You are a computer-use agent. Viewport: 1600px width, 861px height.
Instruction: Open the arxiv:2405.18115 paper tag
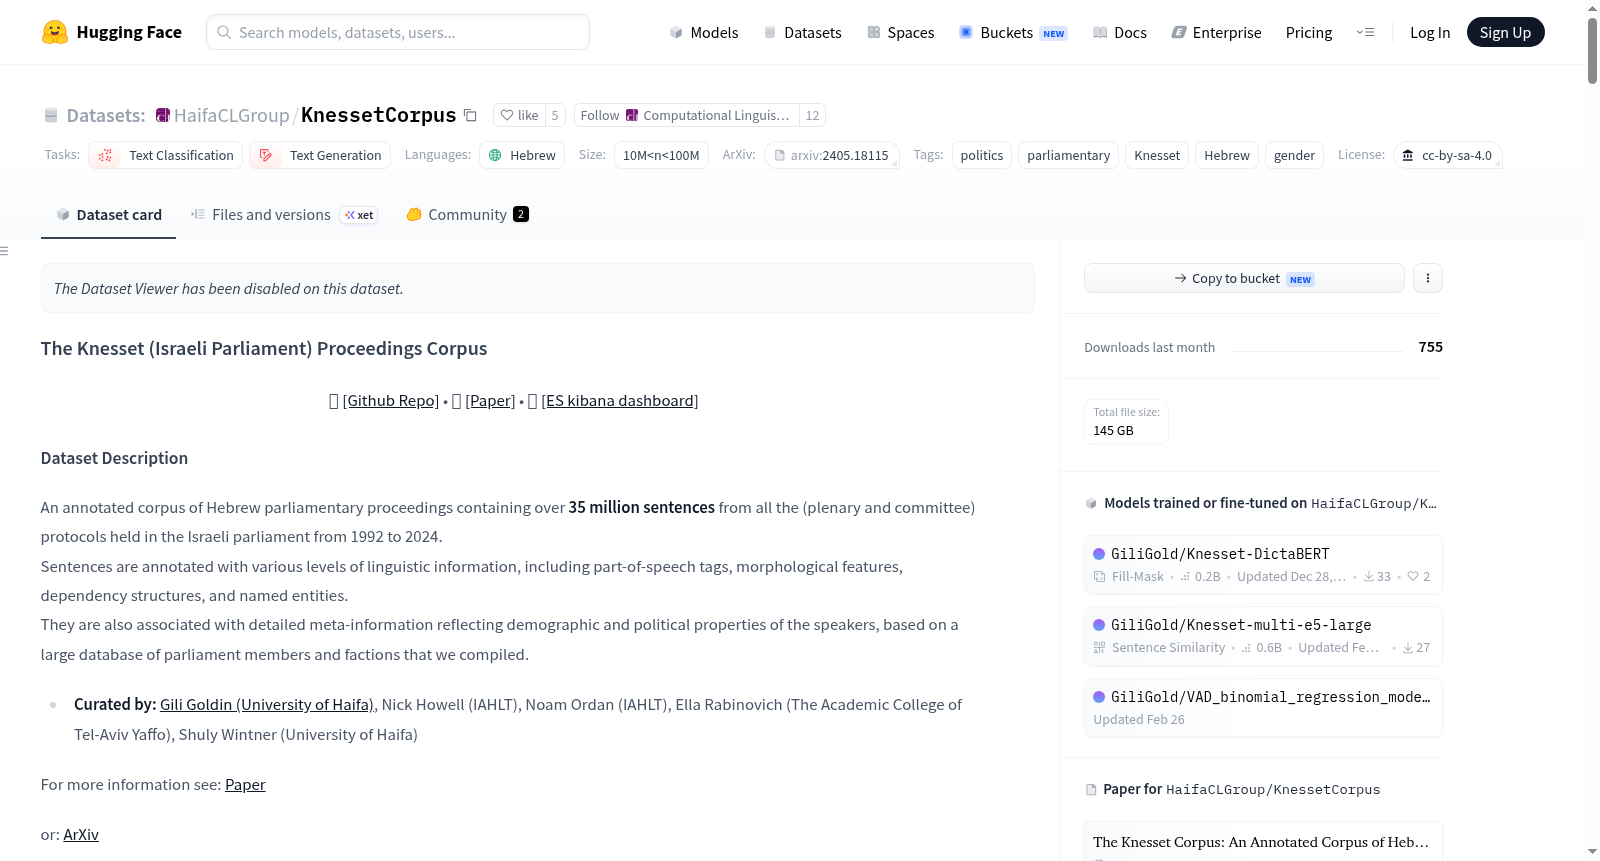click(831, 155)
